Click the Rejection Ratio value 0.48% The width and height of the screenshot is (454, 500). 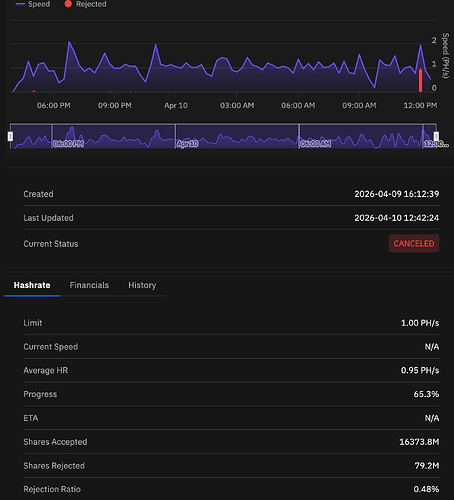pyautogui.click(x=426, y=489)
